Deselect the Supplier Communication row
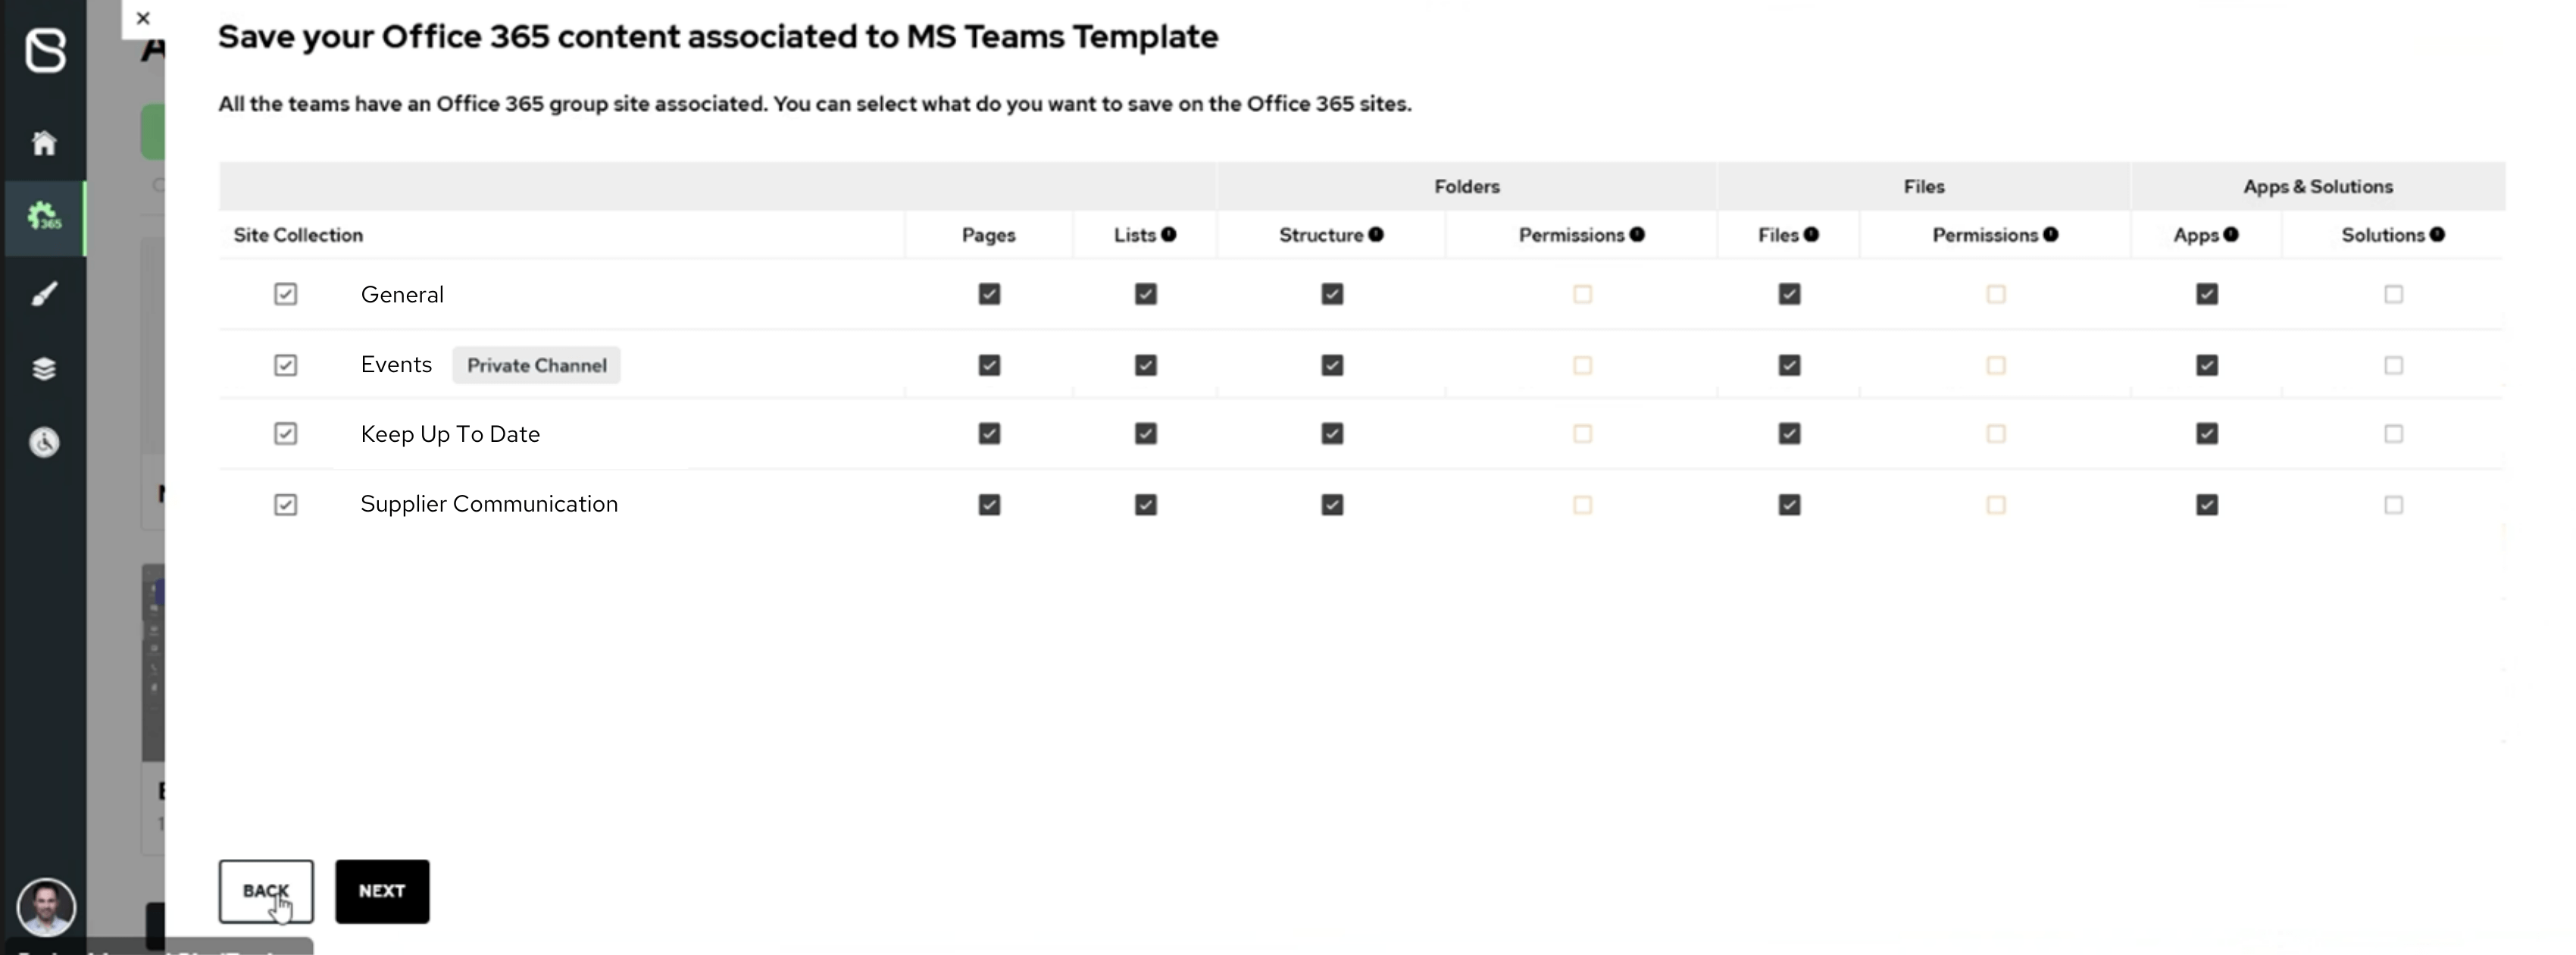 [x=286, y=505]
